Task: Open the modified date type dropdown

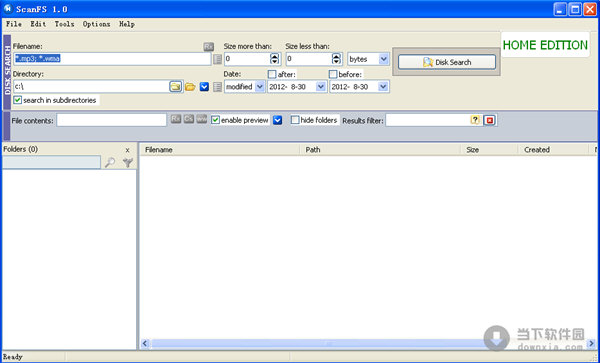Action: (259, 87)
